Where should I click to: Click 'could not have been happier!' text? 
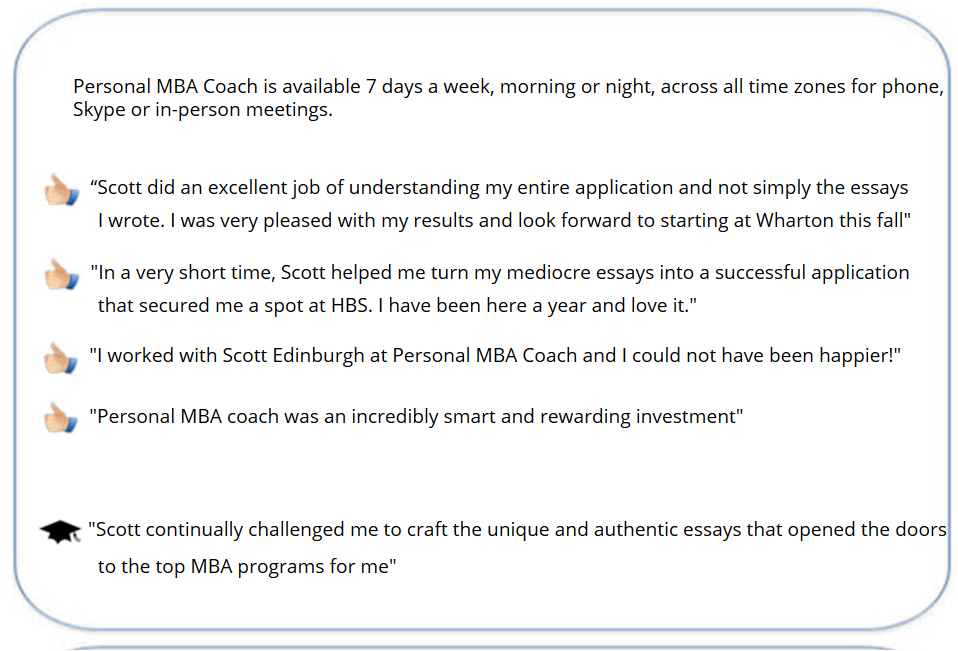pos(766,355)
